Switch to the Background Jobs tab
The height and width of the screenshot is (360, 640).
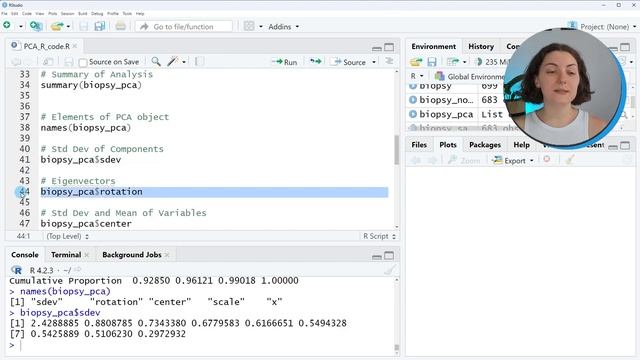pyautogui.click(x=132, y=255)
